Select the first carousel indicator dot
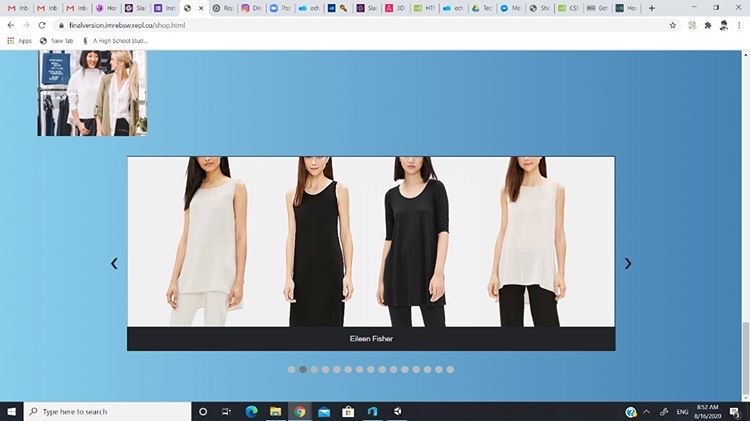The height and width of the screenshot is (421, 750). pos(292,369)
